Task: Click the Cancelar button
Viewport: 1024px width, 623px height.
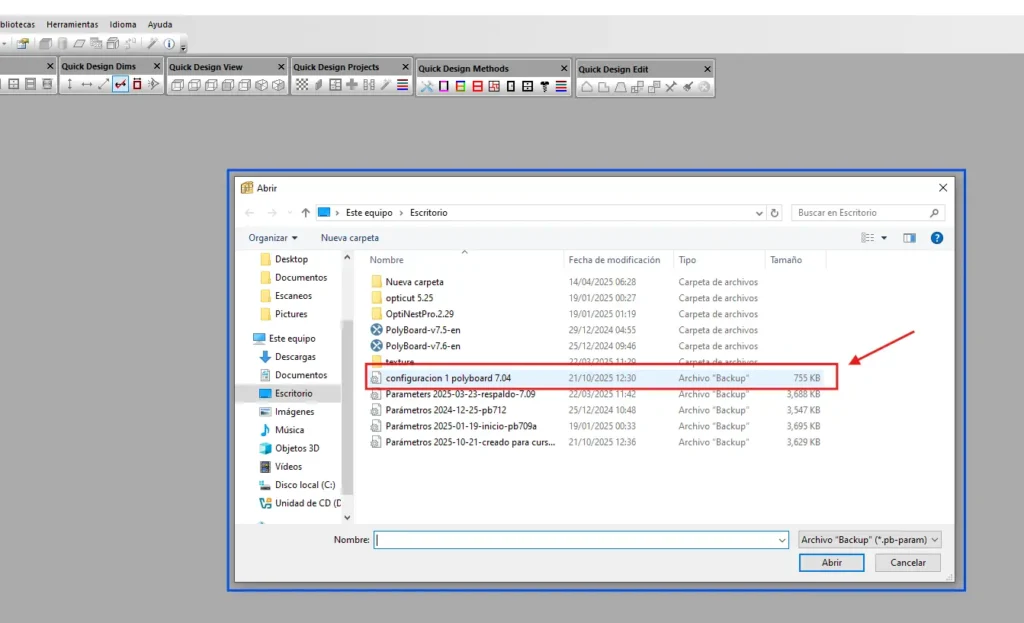Action: point(907,563)
